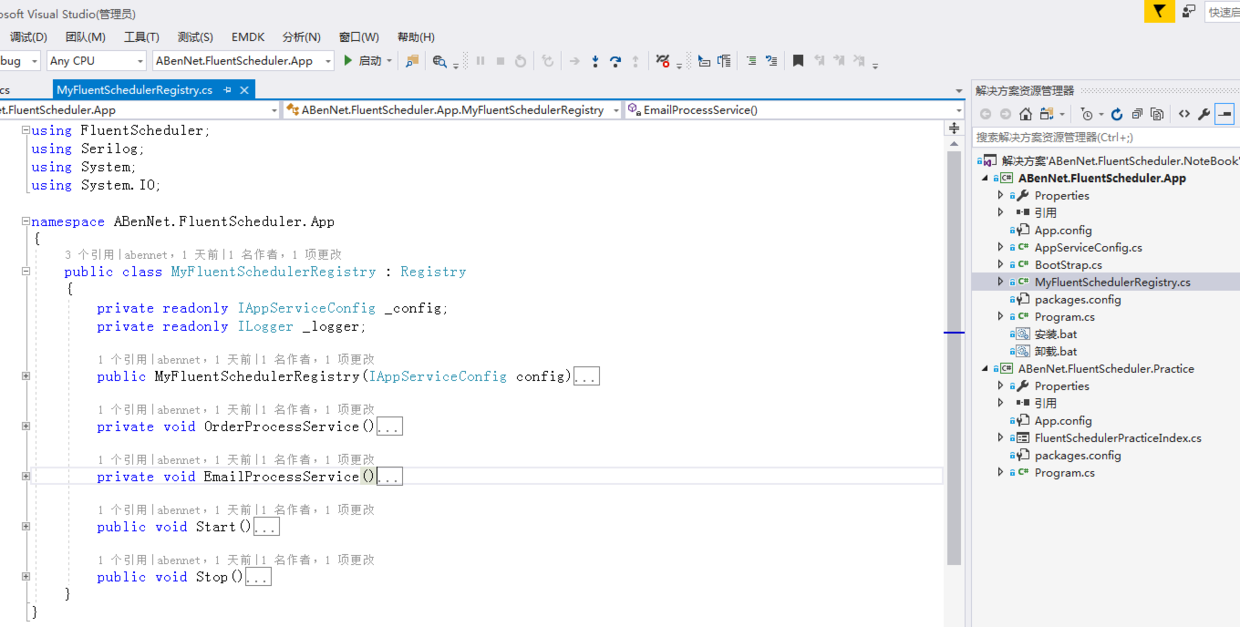Viewport: 1240px width, 627px height.
Task: Expand BootStrap.cs node in Solution Explorer
Action: (x=1001, y=265)
